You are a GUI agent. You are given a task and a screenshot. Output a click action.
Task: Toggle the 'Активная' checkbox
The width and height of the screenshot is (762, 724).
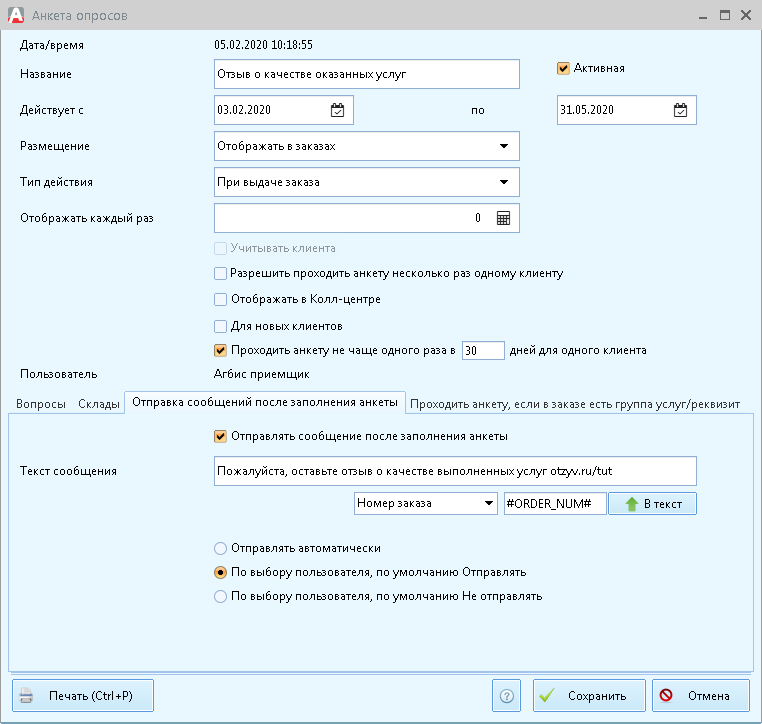click(x=564, y=69)
